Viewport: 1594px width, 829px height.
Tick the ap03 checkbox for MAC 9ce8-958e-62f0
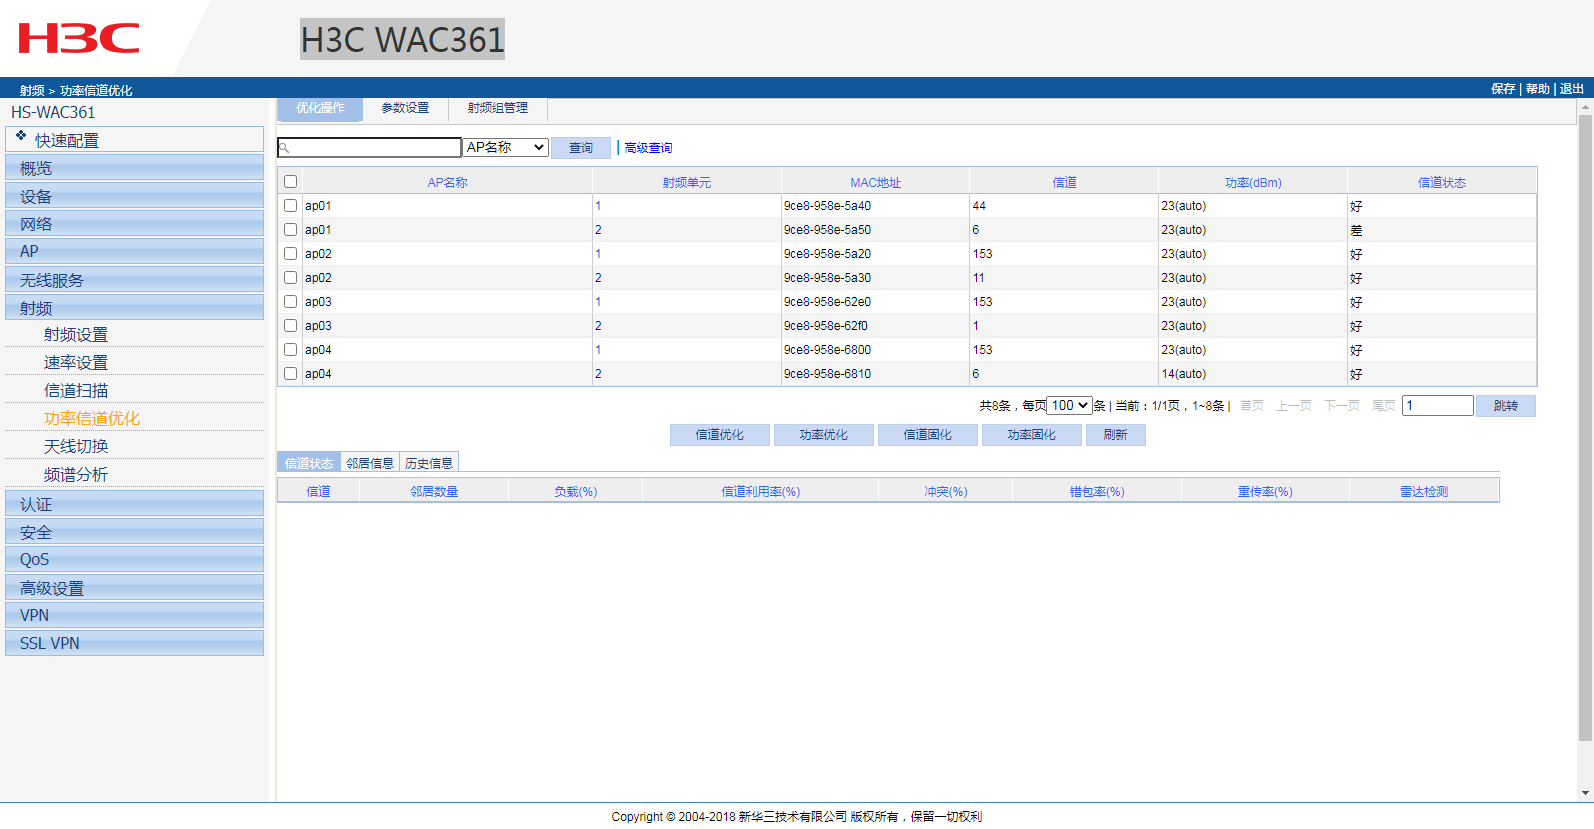pos(291,326)
